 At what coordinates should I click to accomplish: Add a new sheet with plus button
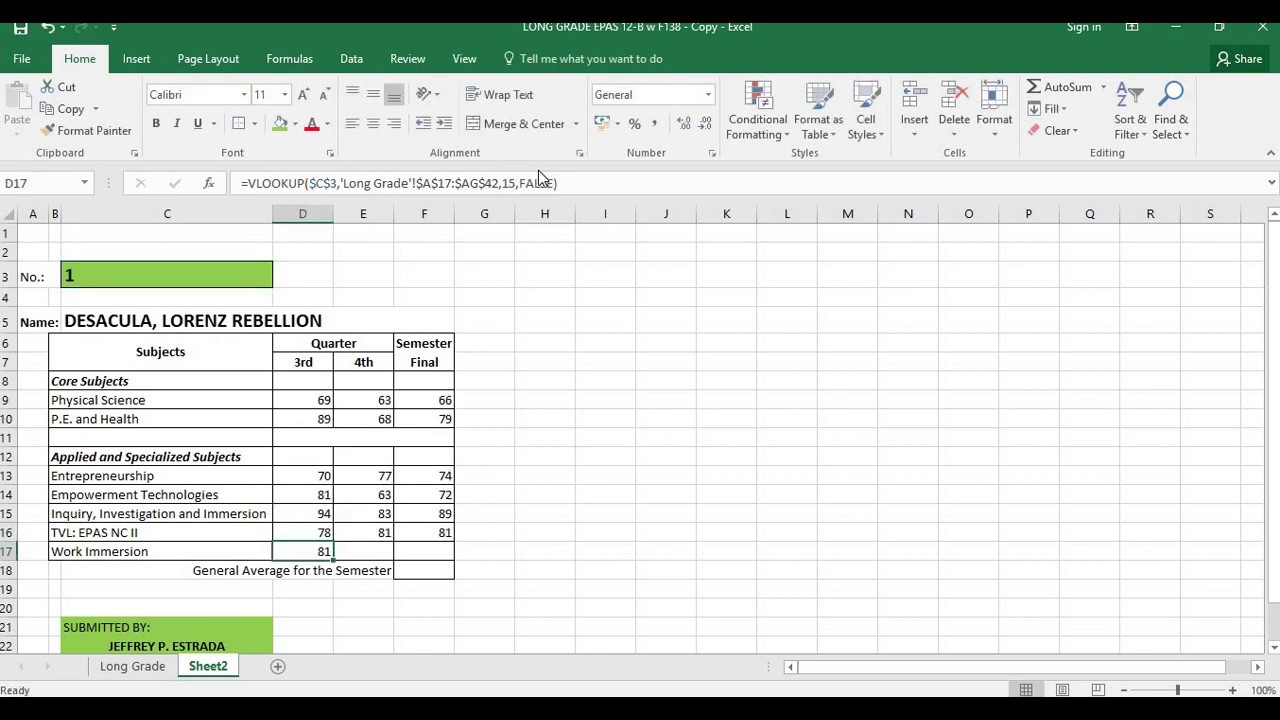[x=278, y=666]
